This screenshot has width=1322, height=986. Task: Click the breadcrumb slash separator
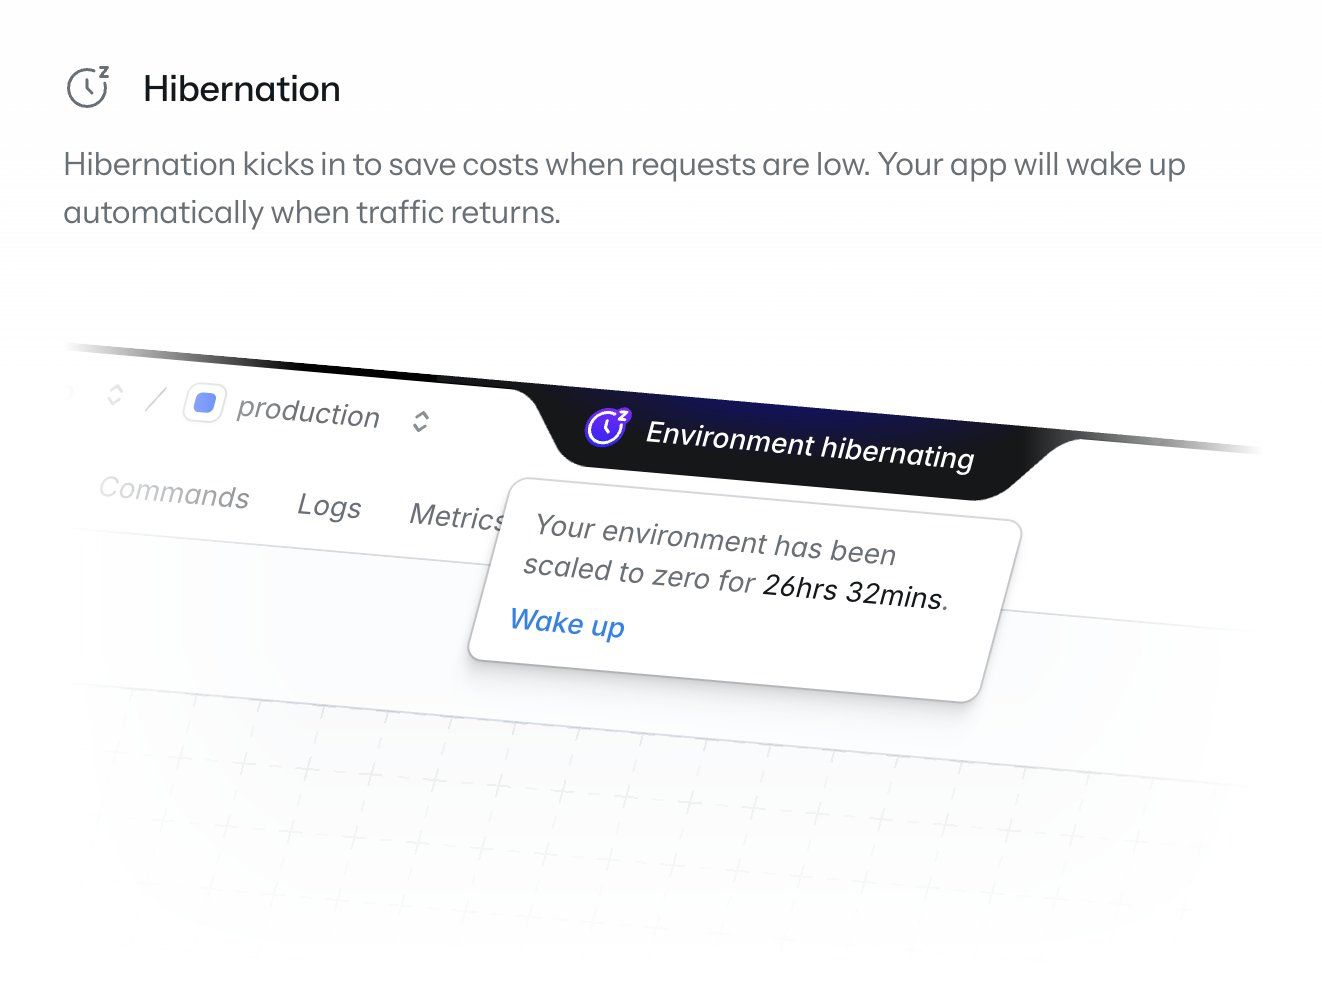[x=154, y=399]
